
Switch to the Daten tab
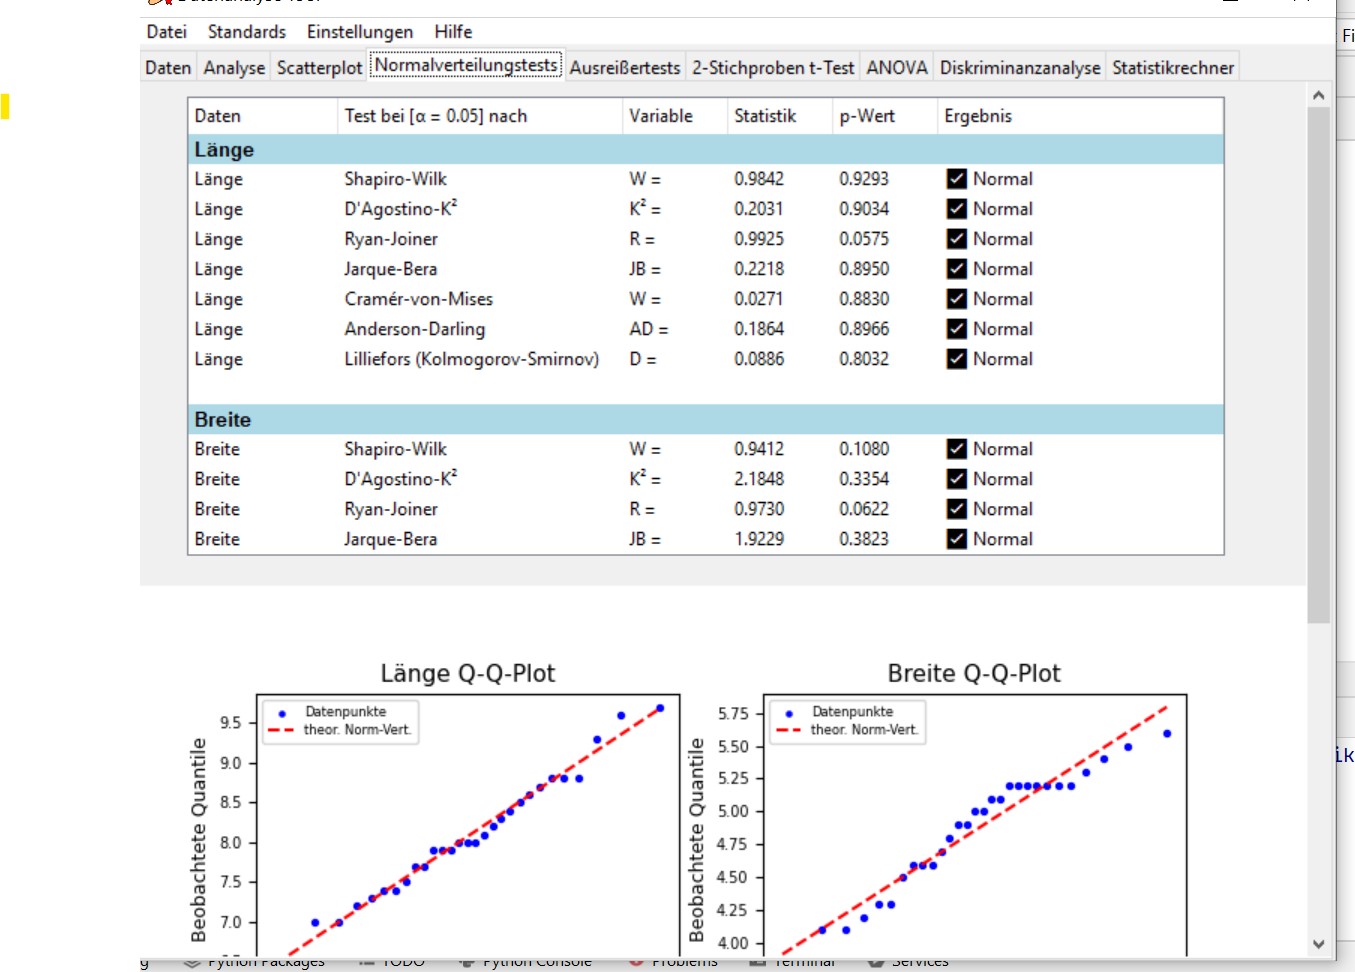pos(168,68)
